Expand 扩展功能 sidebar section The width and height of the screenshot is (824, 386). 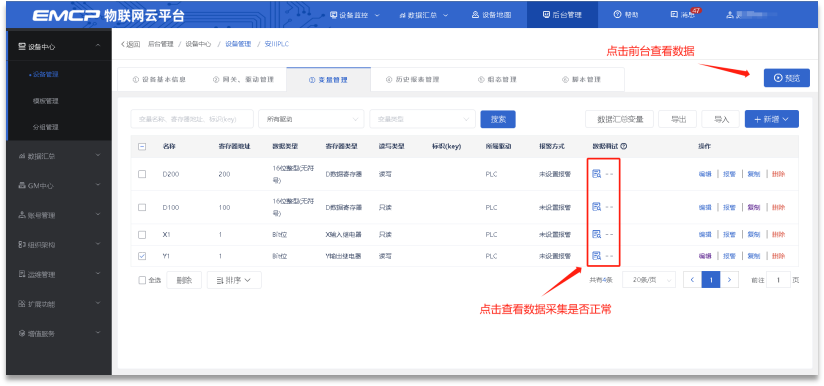59,304
